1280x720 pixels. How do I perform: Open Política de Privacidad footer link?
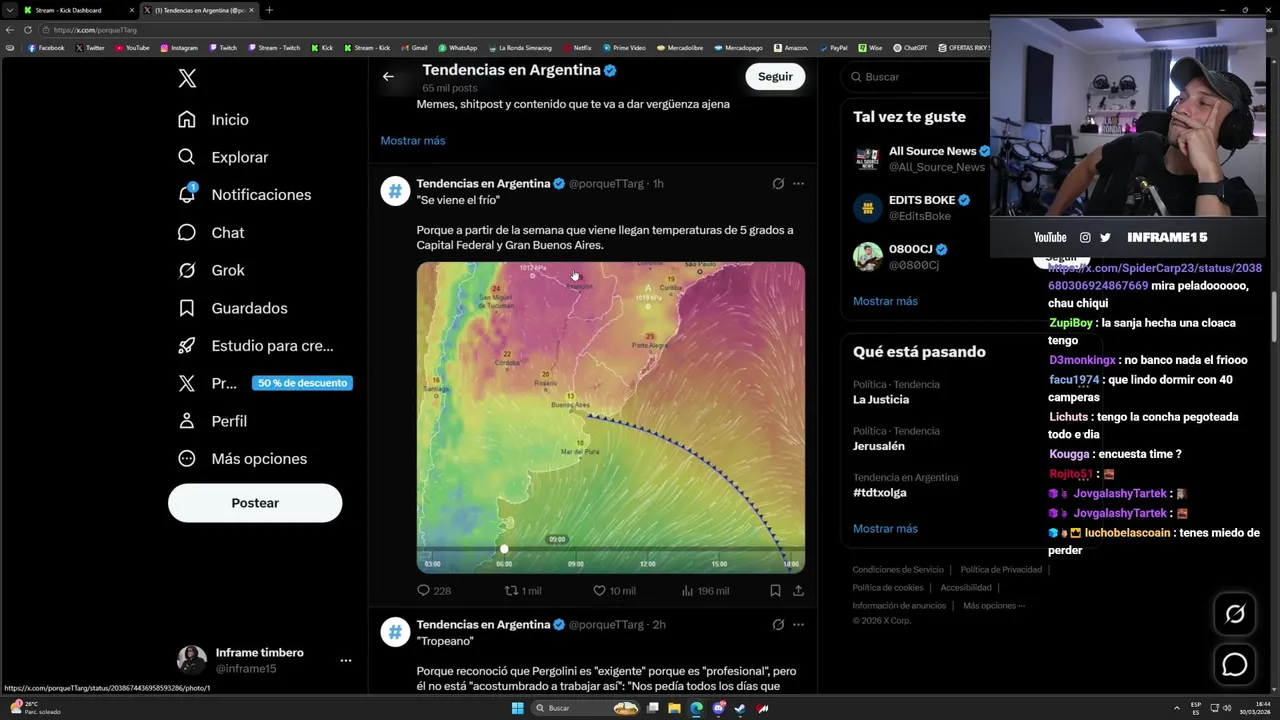[x=1001, y=570]
